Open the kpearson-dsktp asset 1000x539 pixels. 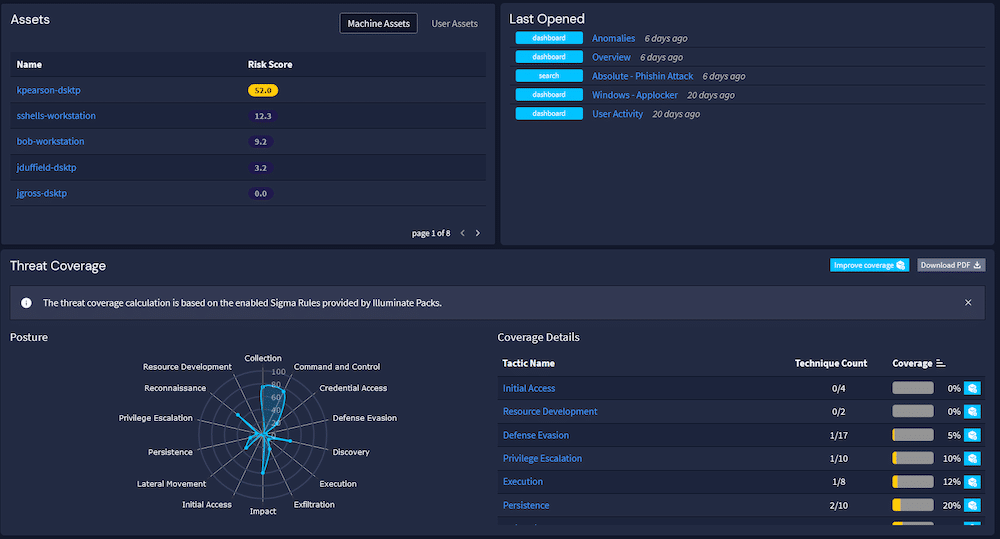(48, 90)
